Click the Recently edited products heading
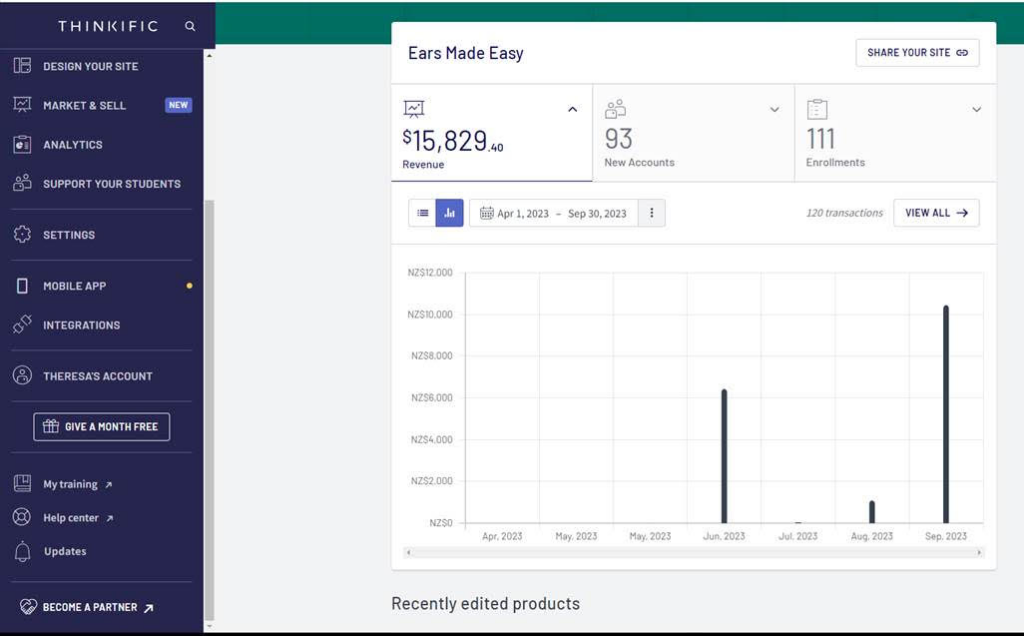Screen dimensions: 1024x636 coord(485,603)
